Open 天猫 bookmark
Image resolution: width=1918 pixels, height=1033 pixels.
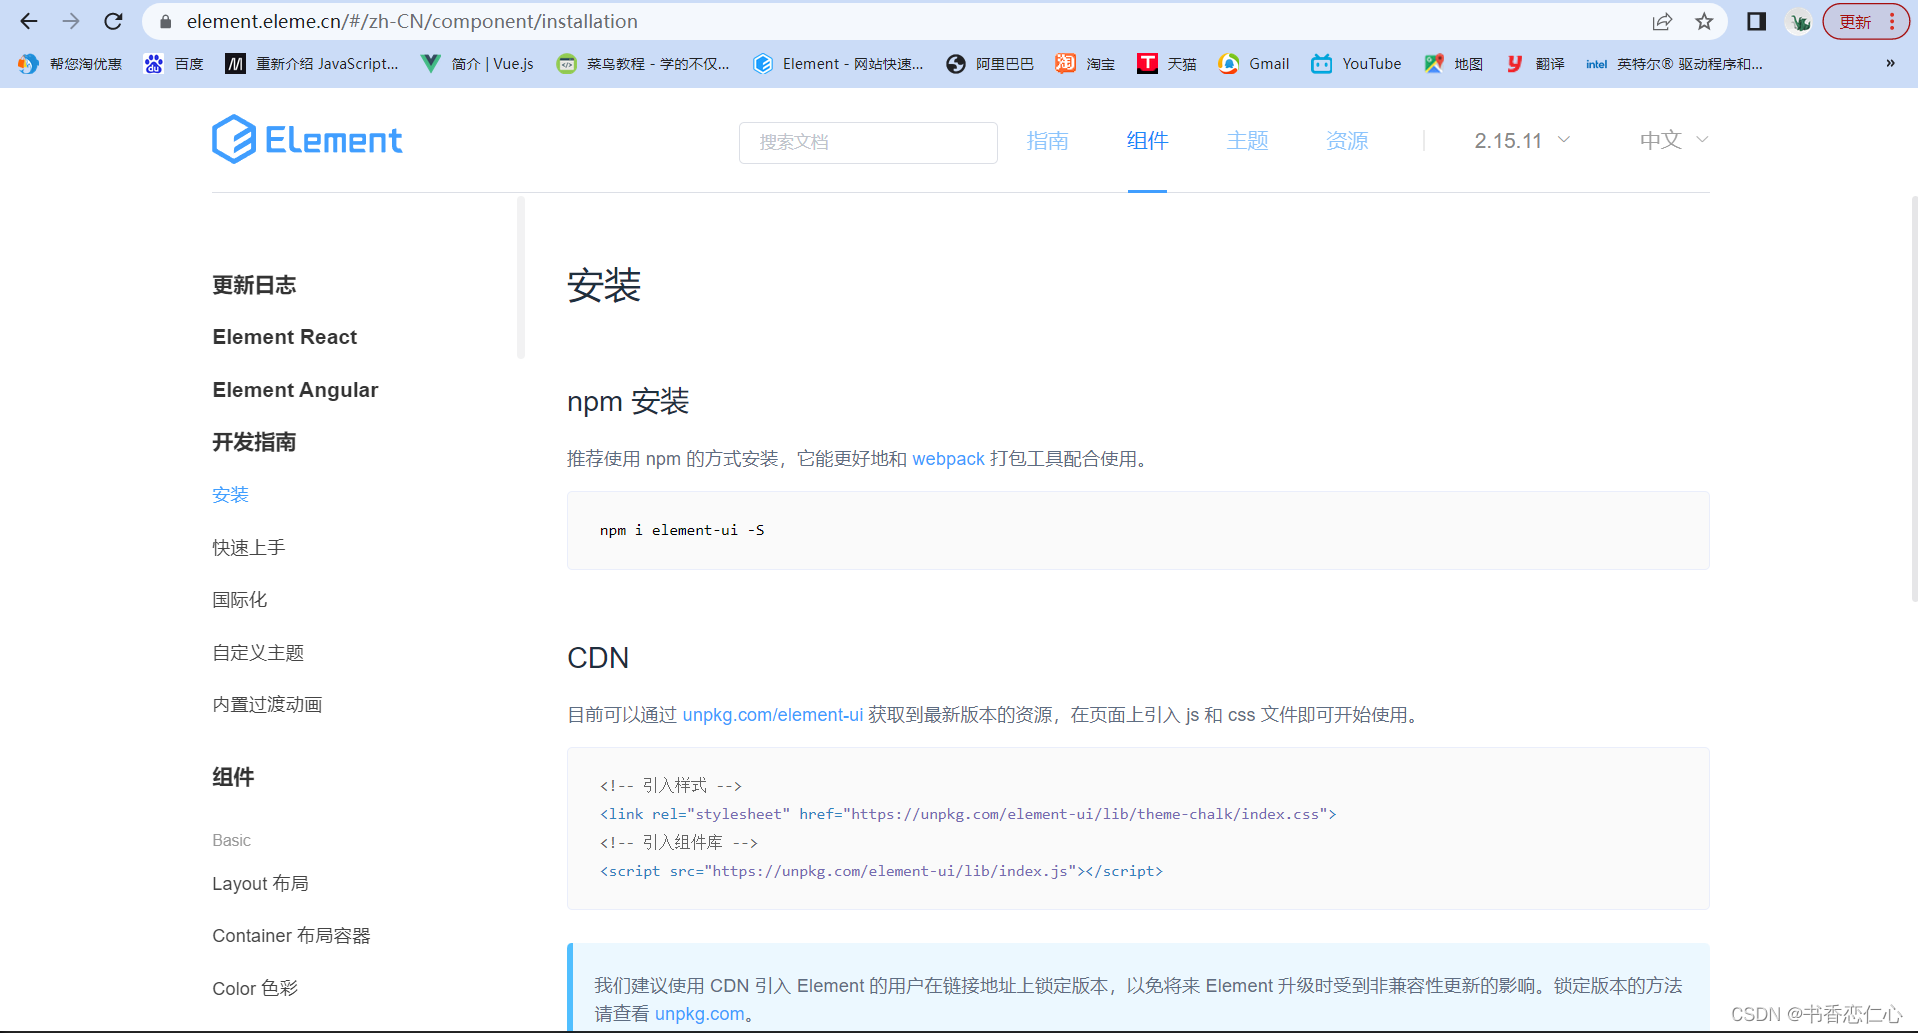click(x=1167, y=64)
